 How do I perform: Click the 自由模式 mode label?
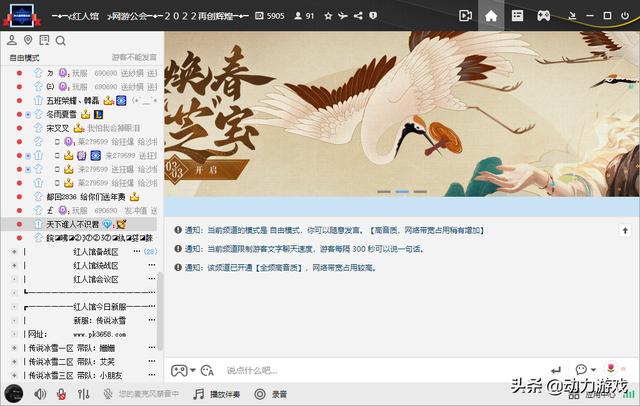[x=24, y=58]
